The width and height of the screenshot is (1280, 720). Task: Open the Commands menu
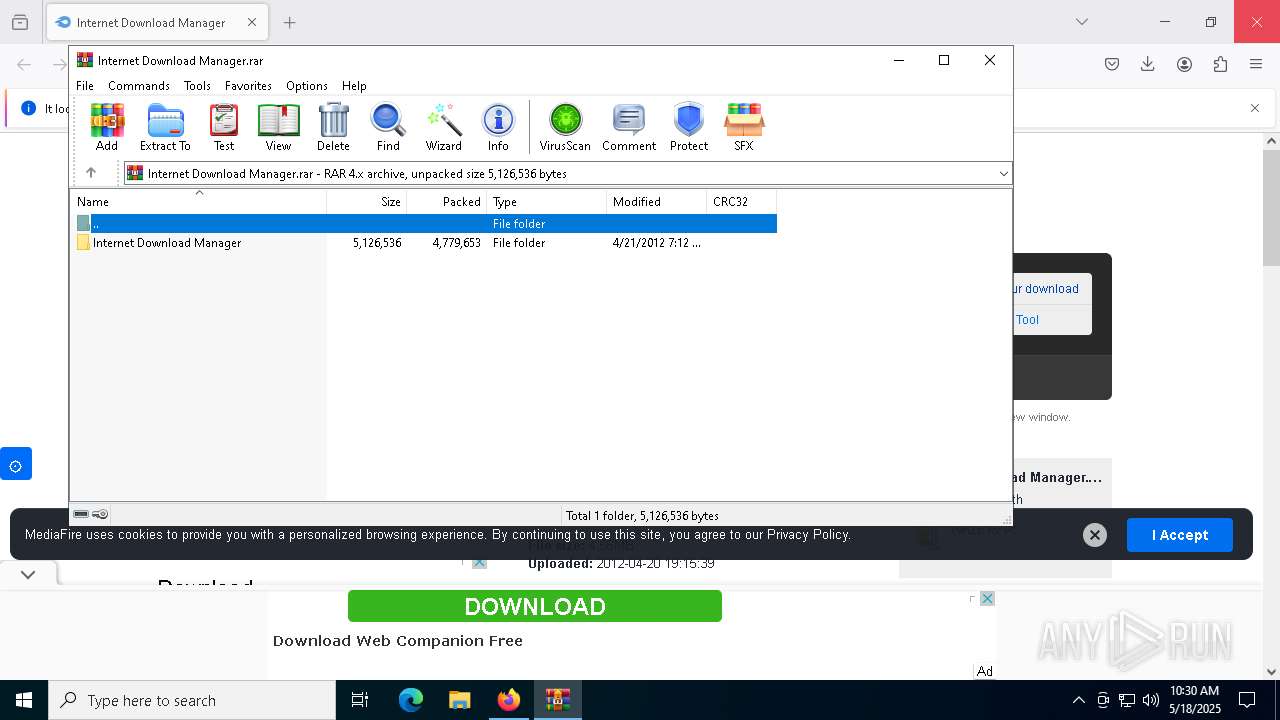(x=139, y=86)
